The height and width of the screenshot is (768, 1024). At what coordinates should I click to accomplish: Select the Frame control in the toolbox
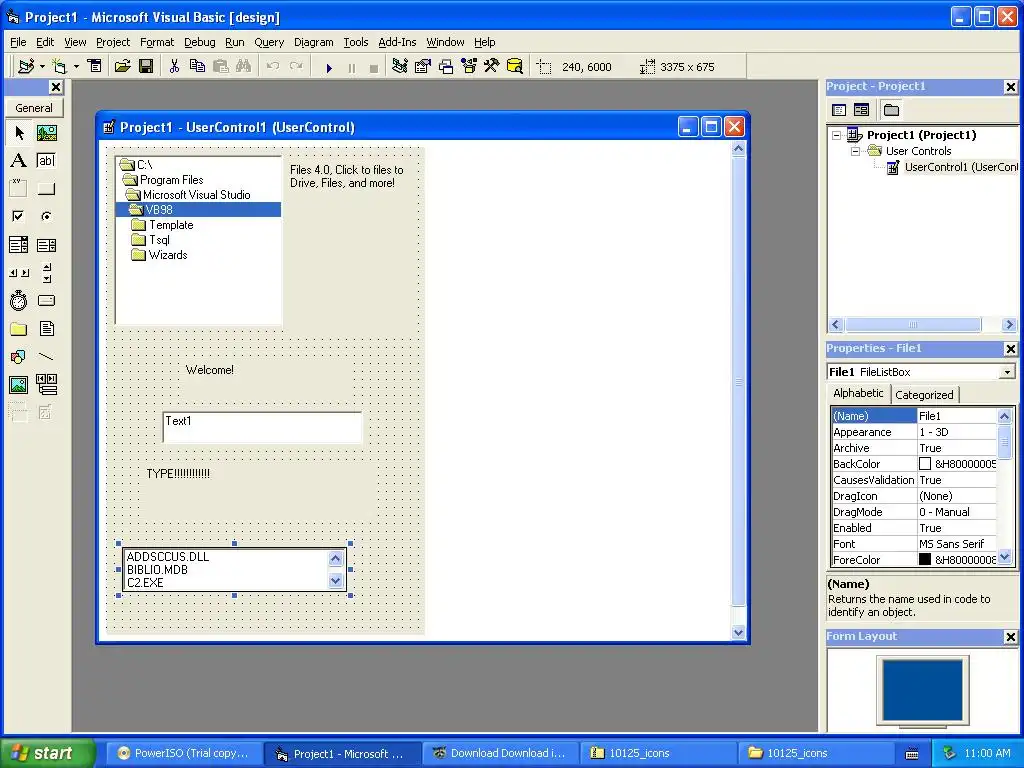(x=19, y=189)
